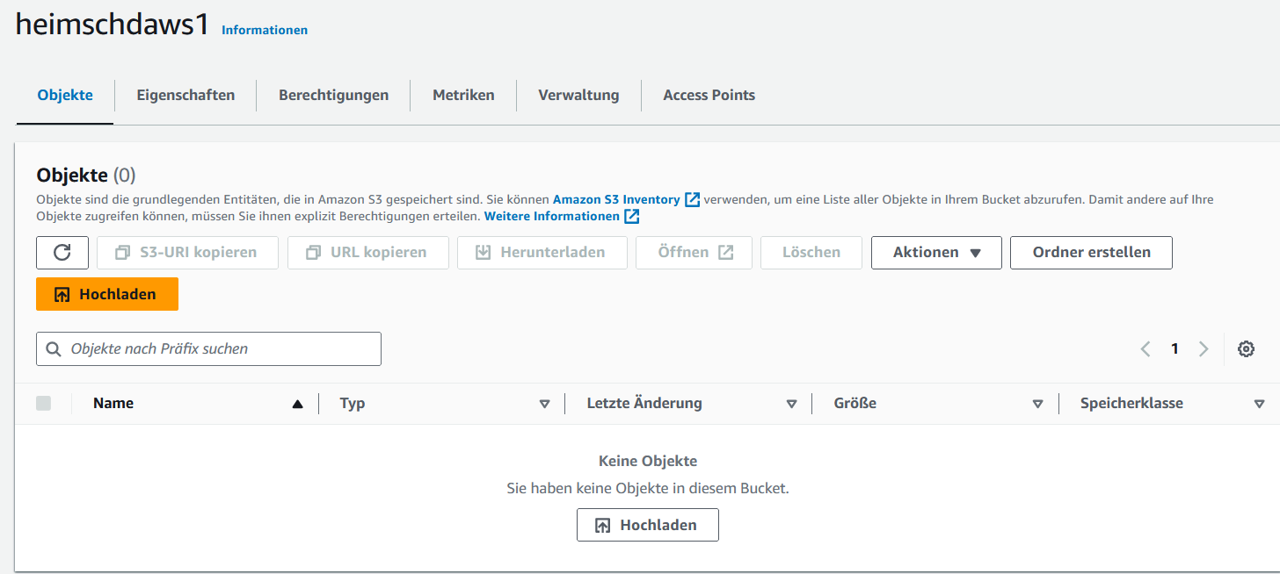1280x574 pixels.
Task: Go to next page arrow
Action: click(1203, 349)
